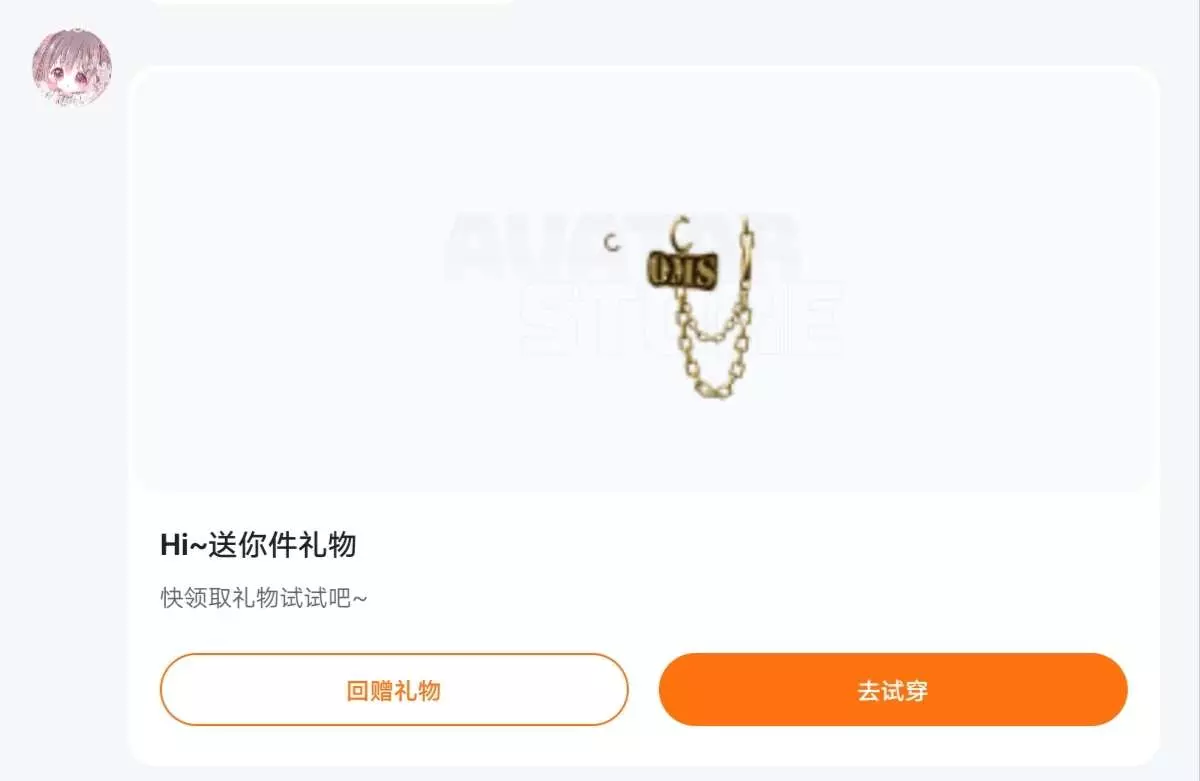
Task: Click the STORE watermark text
Action: point(682,320)
